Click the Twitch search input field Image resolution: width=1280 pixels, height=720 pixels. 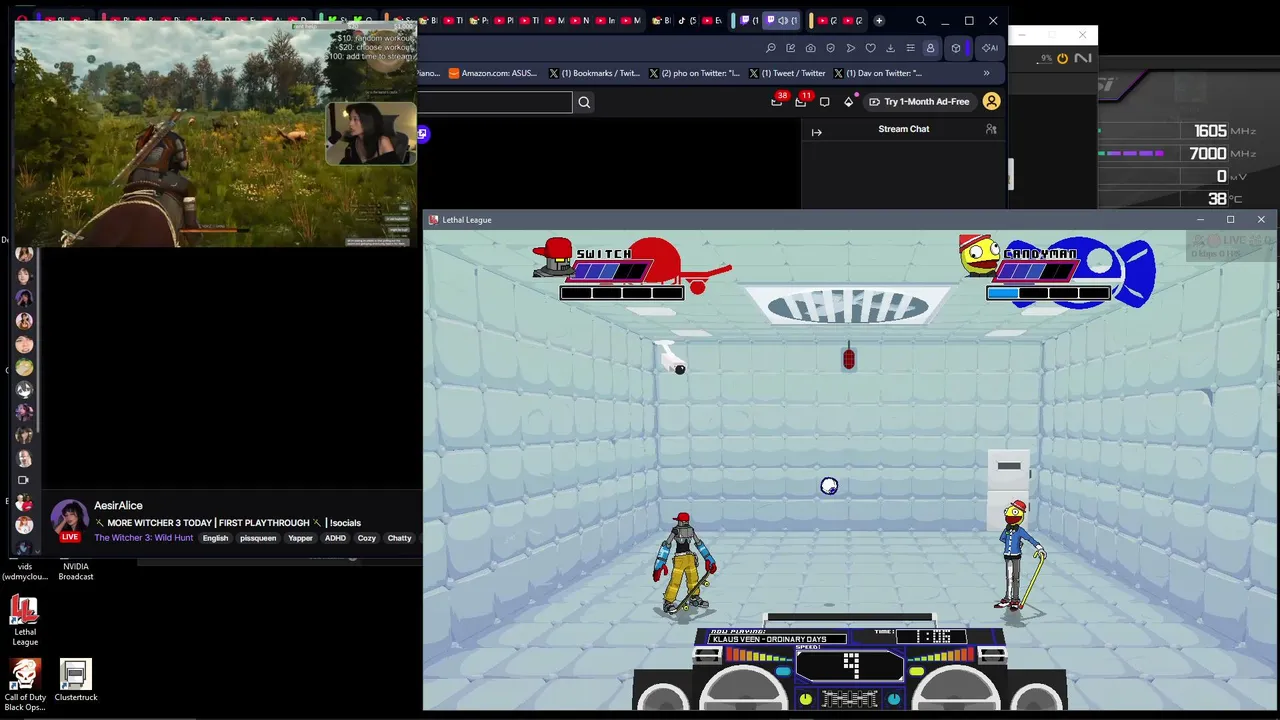pyautogui.click(x=495, y=102)
